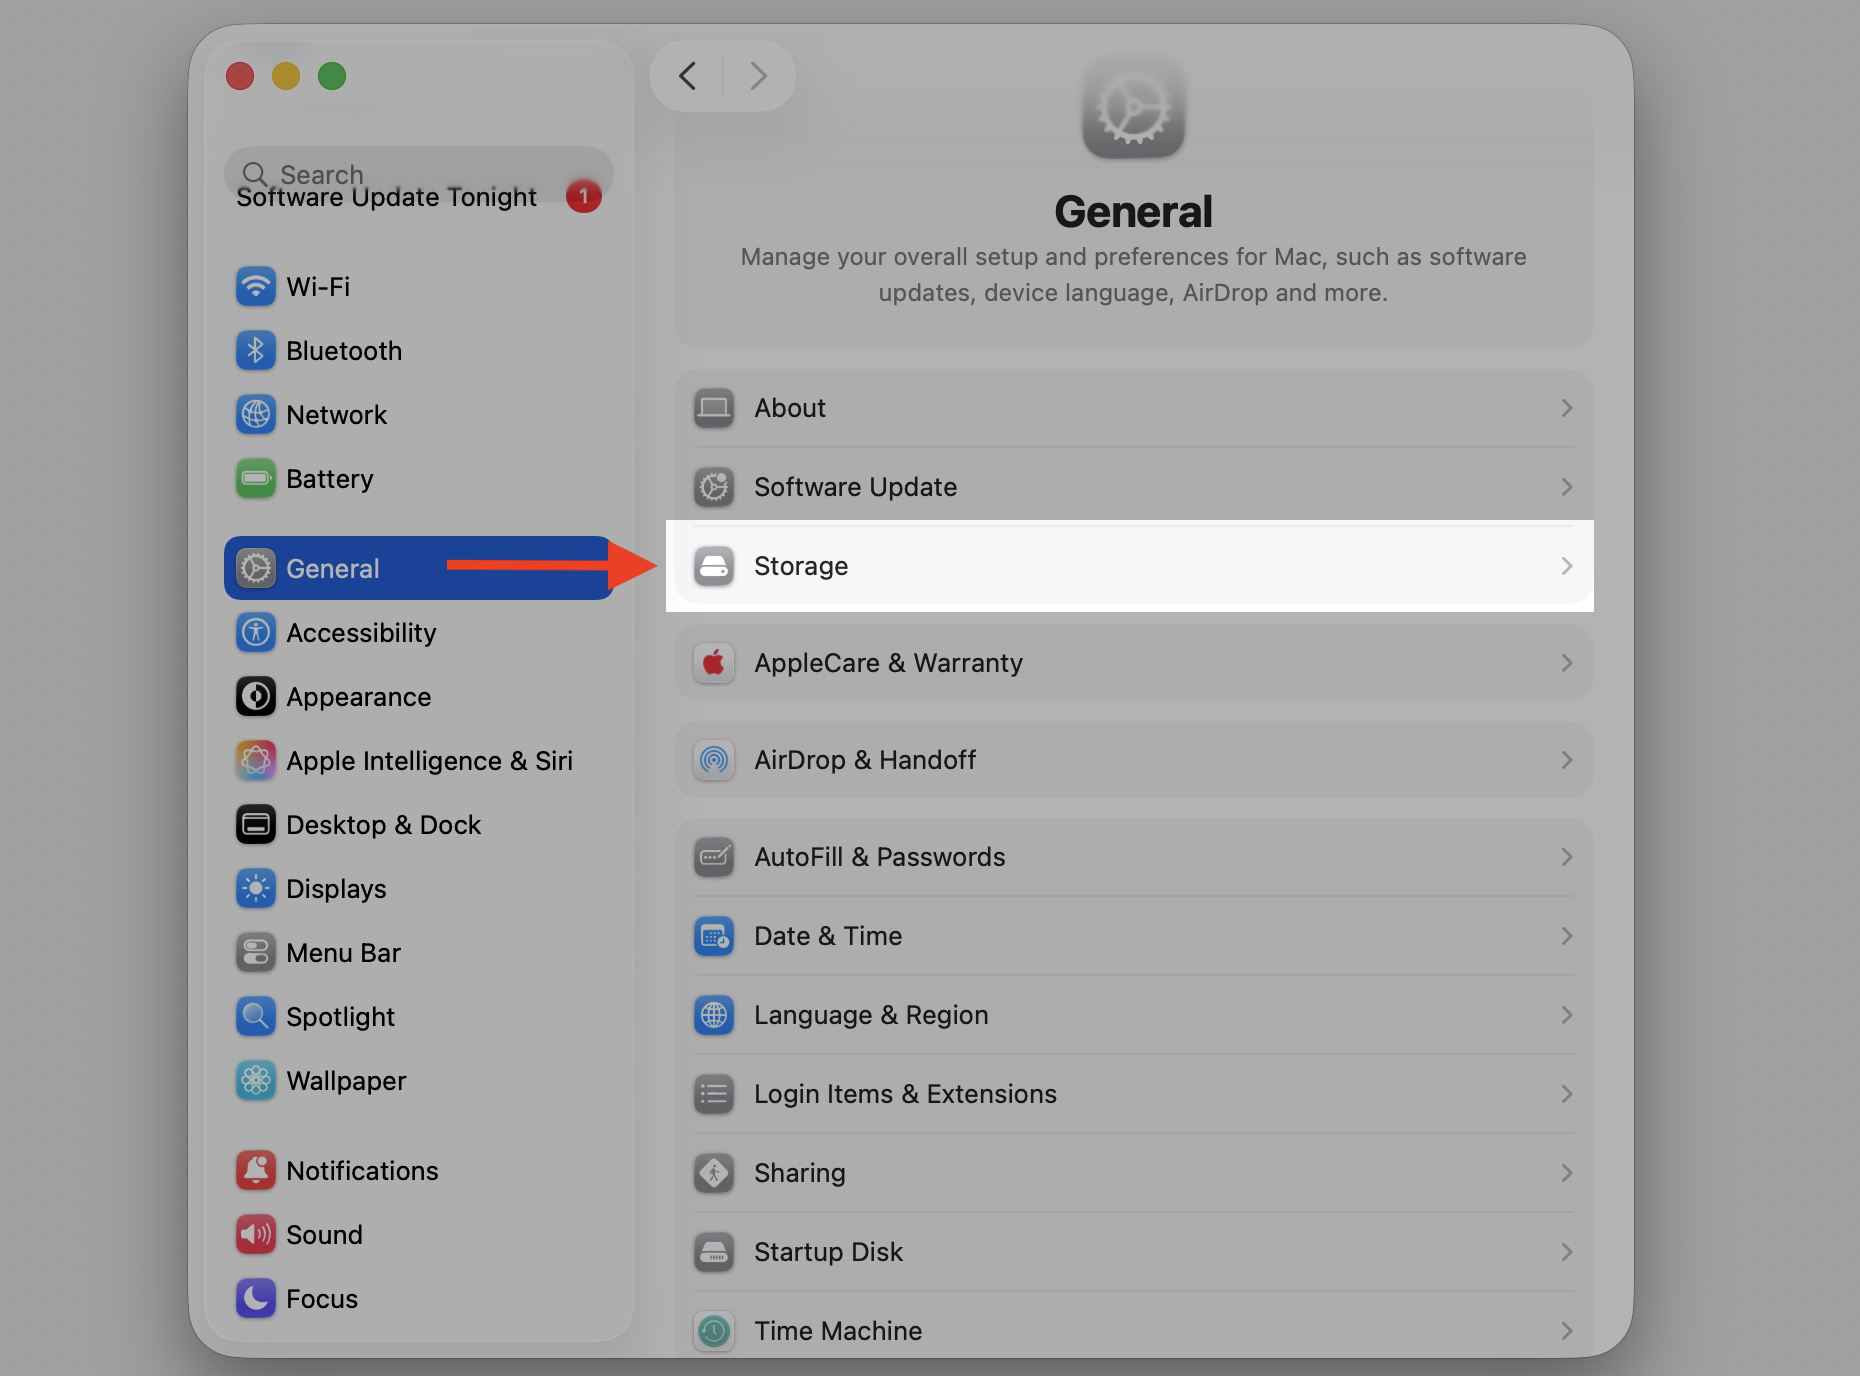Open Startup Disk via its chevron
Viewport: 1860px width, 1376px height.
point(1567,1252)
